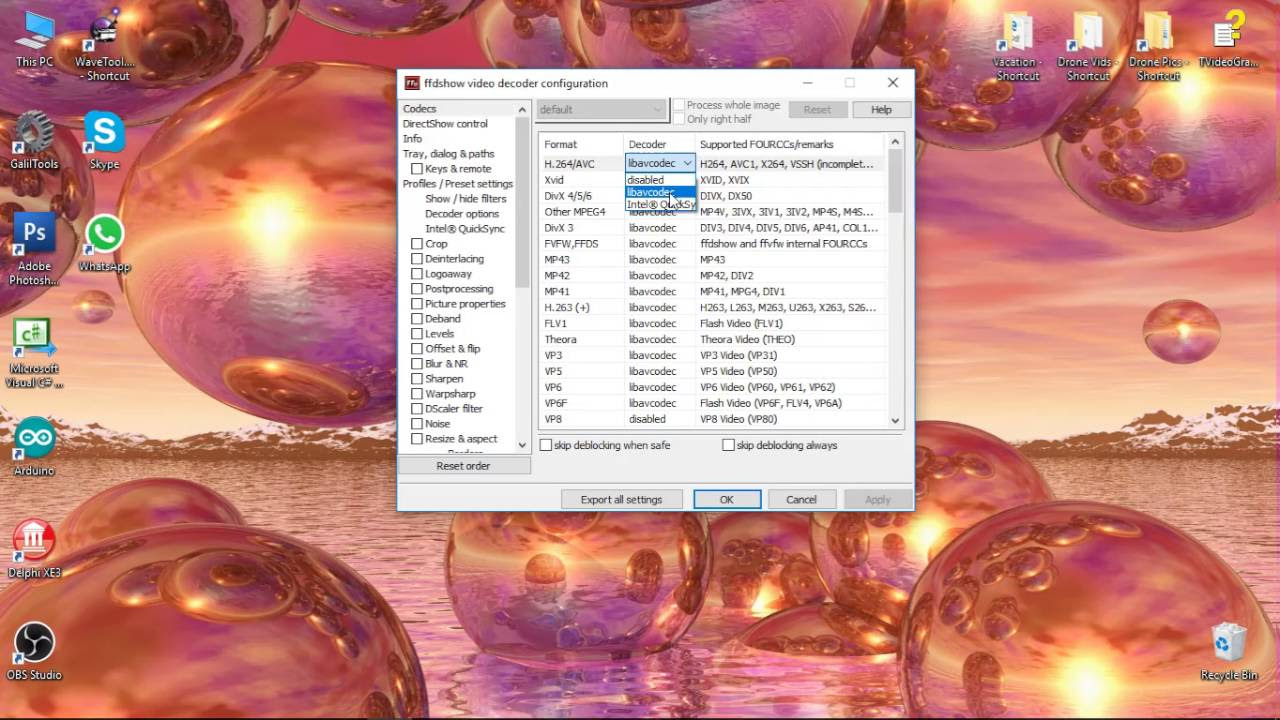Toggle the Levels filter checkbox
The width and height of the screenshot is (1280, 720).
pos(417,334)
